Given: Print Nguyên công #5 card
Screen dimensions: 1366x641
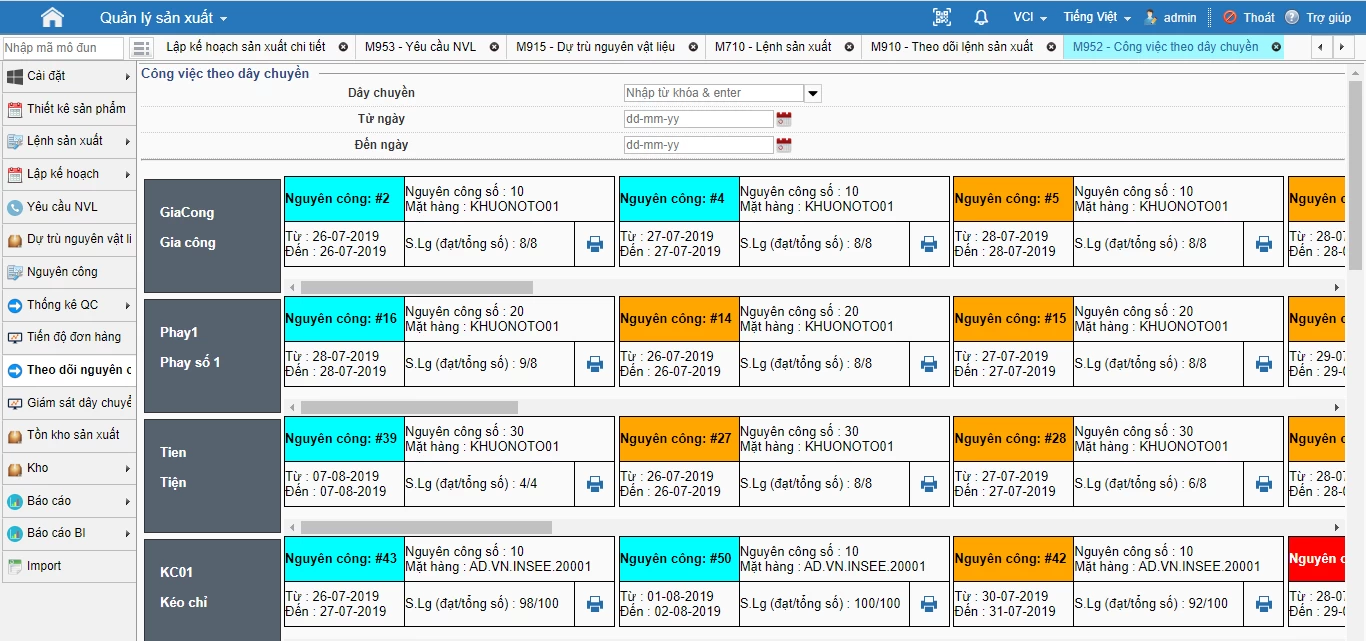Looking at the screenshot, I should 1264,243.
